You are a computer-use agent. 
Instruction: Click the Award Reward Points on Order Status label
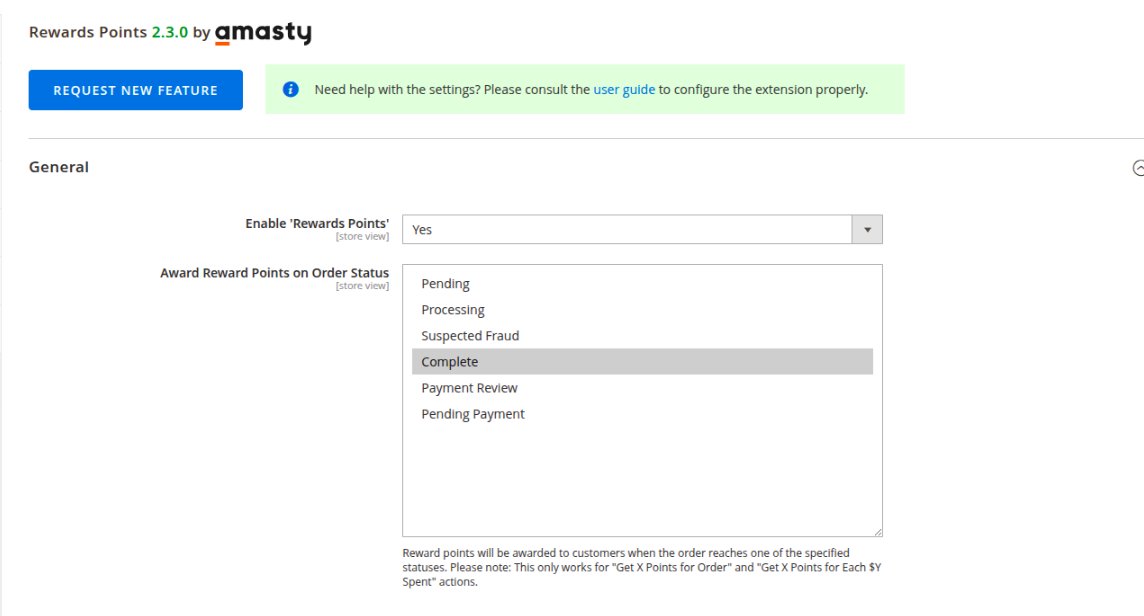click(274, 273)
